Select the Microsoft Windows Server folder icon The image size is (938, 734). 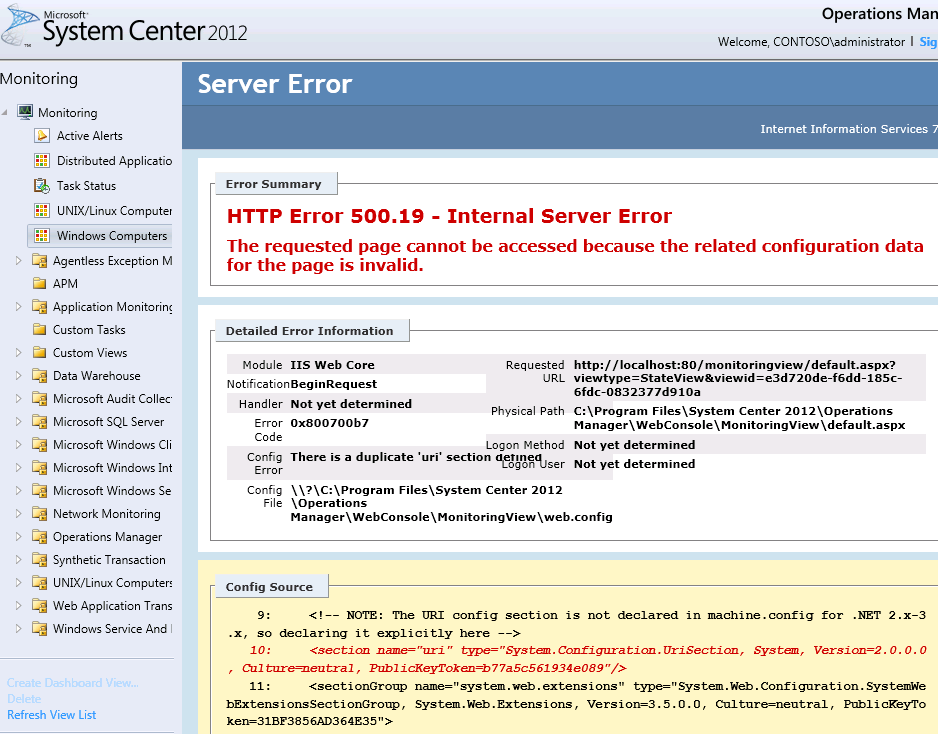[39, 491]
